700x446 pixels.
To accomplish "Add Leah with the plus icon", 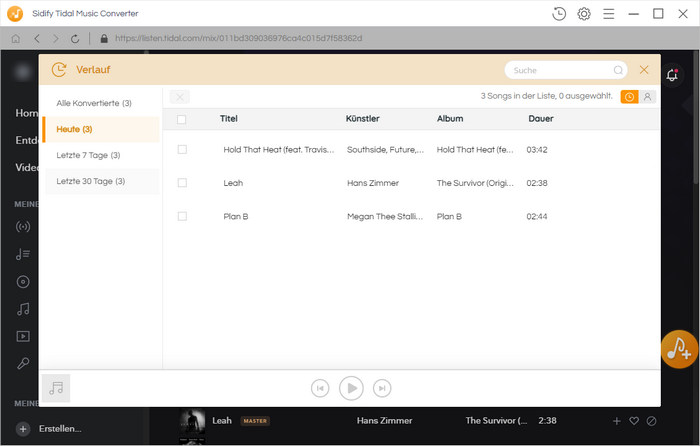I will tap(617, 421).
